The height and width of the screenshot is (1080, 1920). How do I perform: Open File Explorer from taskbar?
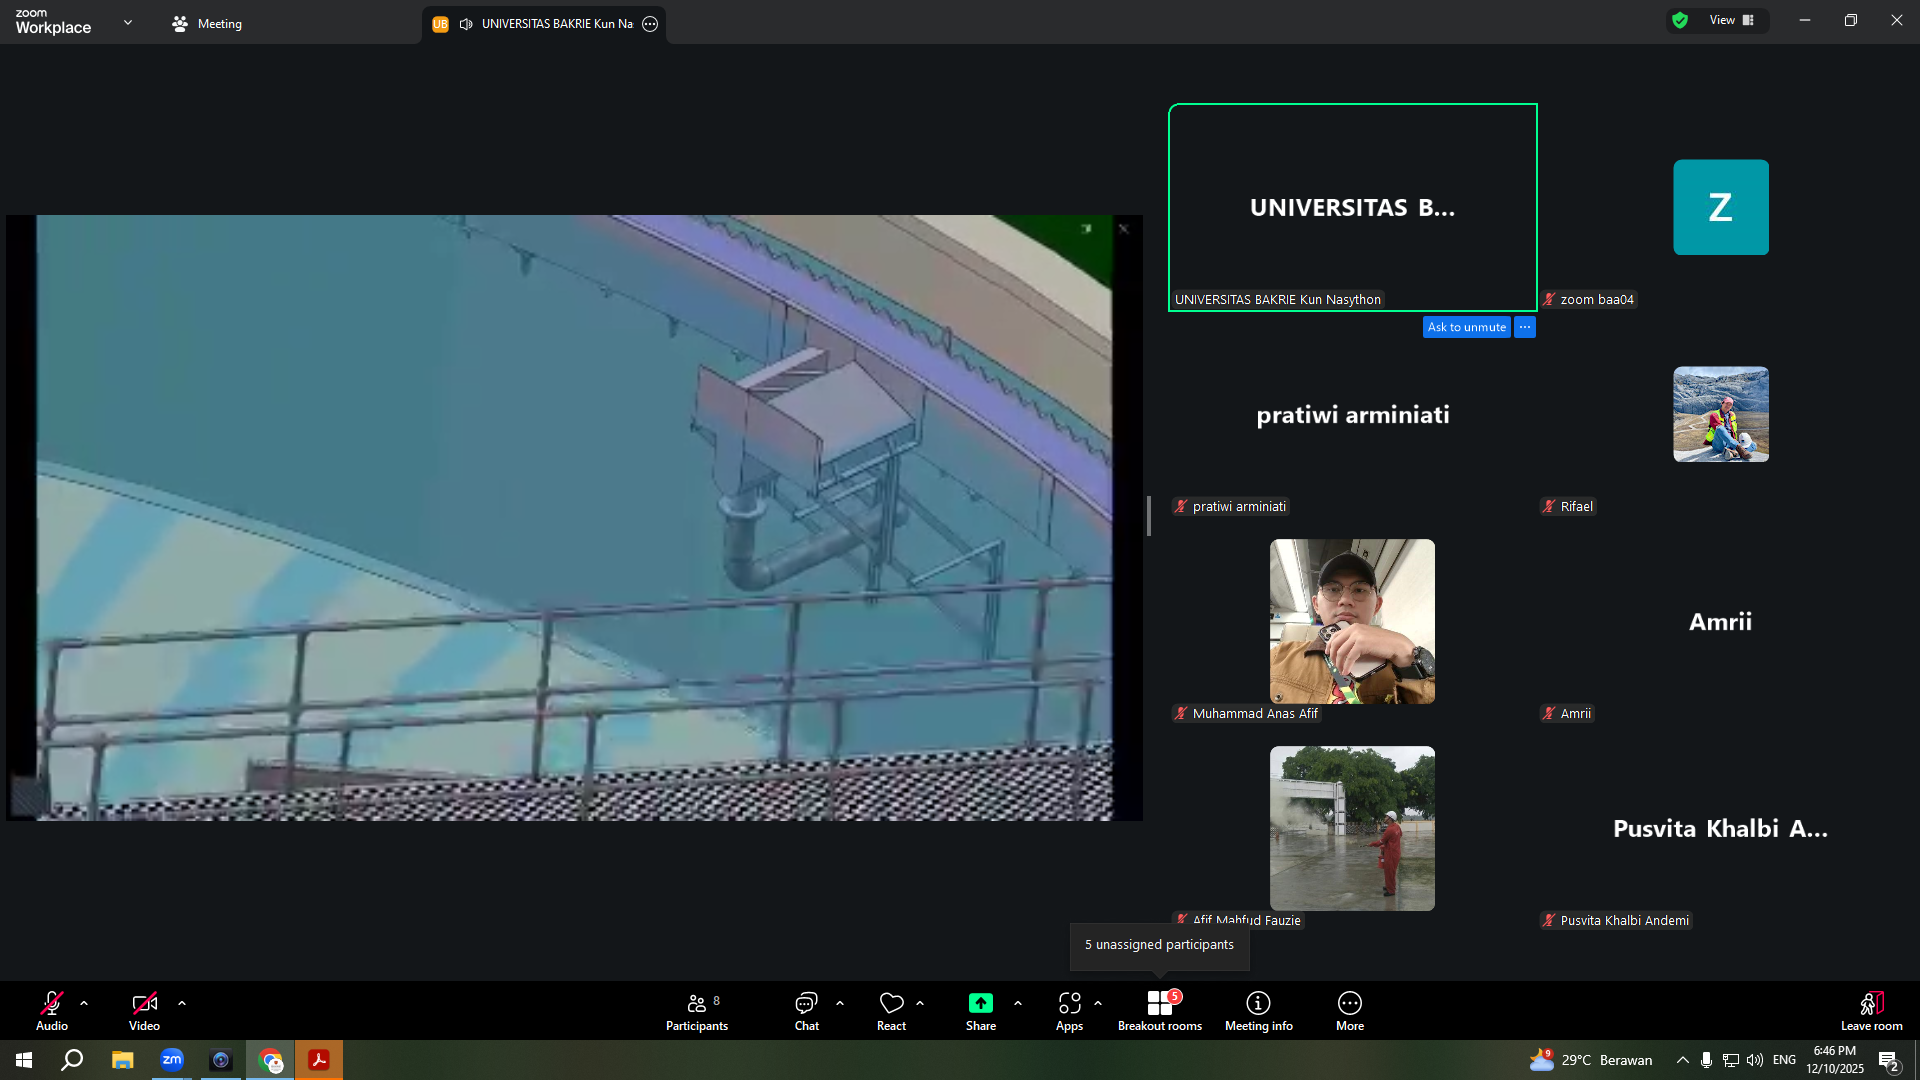tap(122, 1060)
